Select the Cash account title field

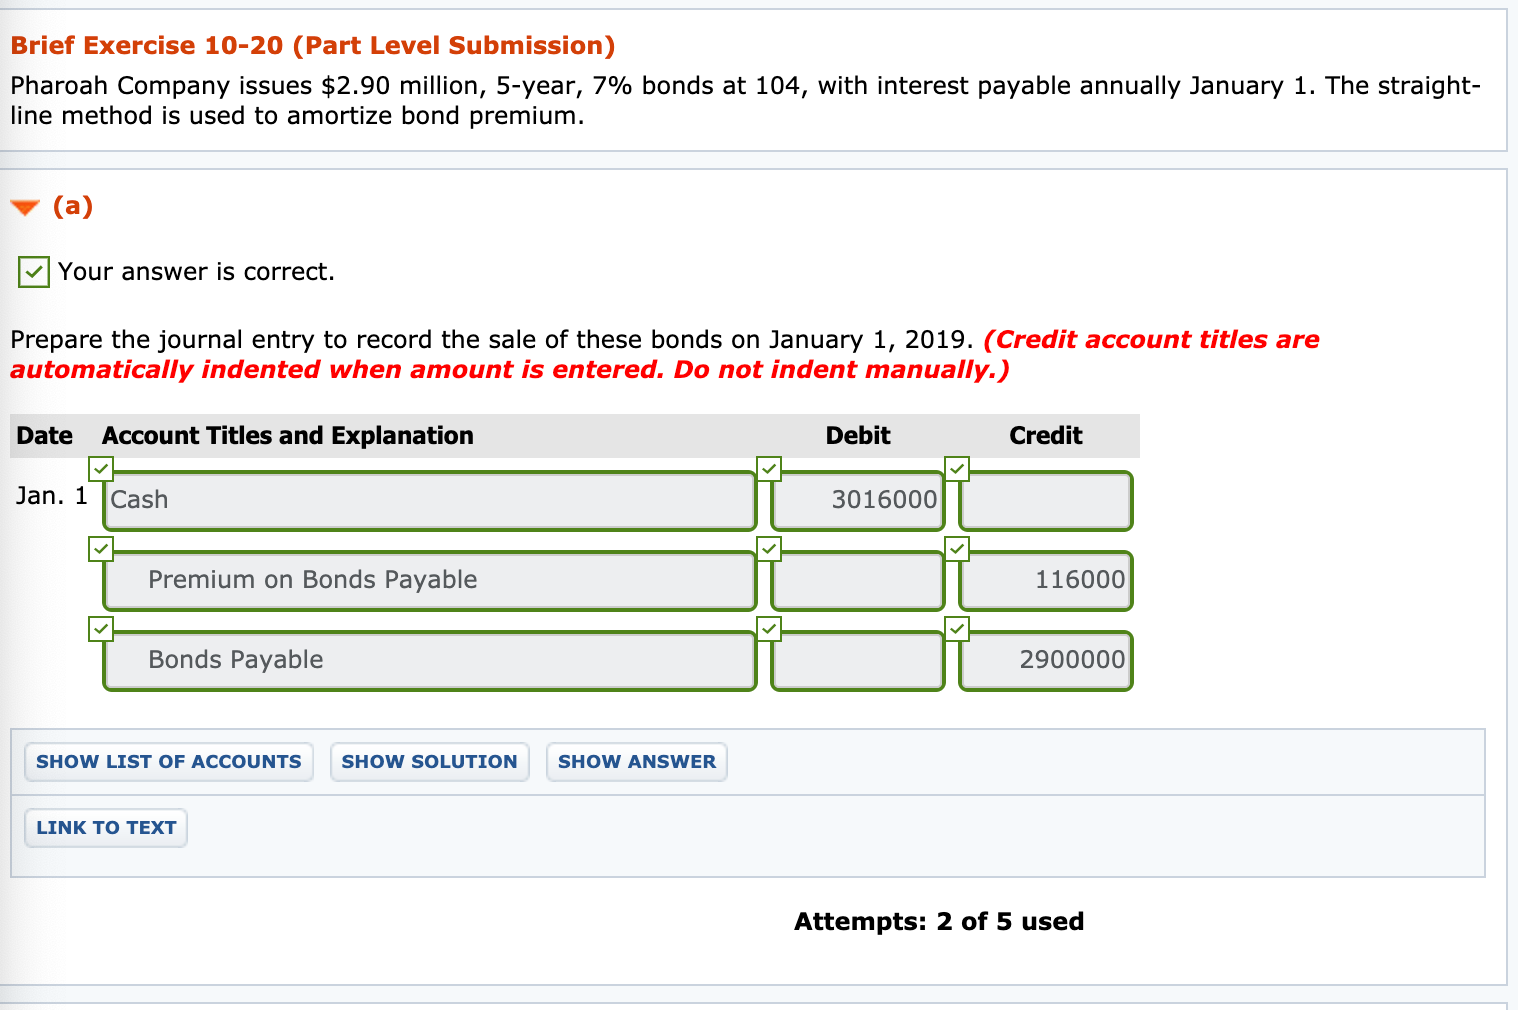pos(429,500)
